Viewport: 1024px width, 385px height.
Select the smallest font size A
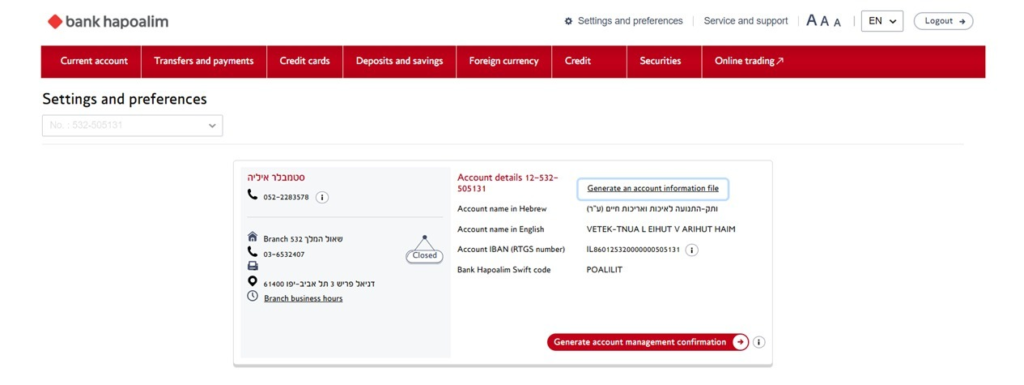click(837, 22)
